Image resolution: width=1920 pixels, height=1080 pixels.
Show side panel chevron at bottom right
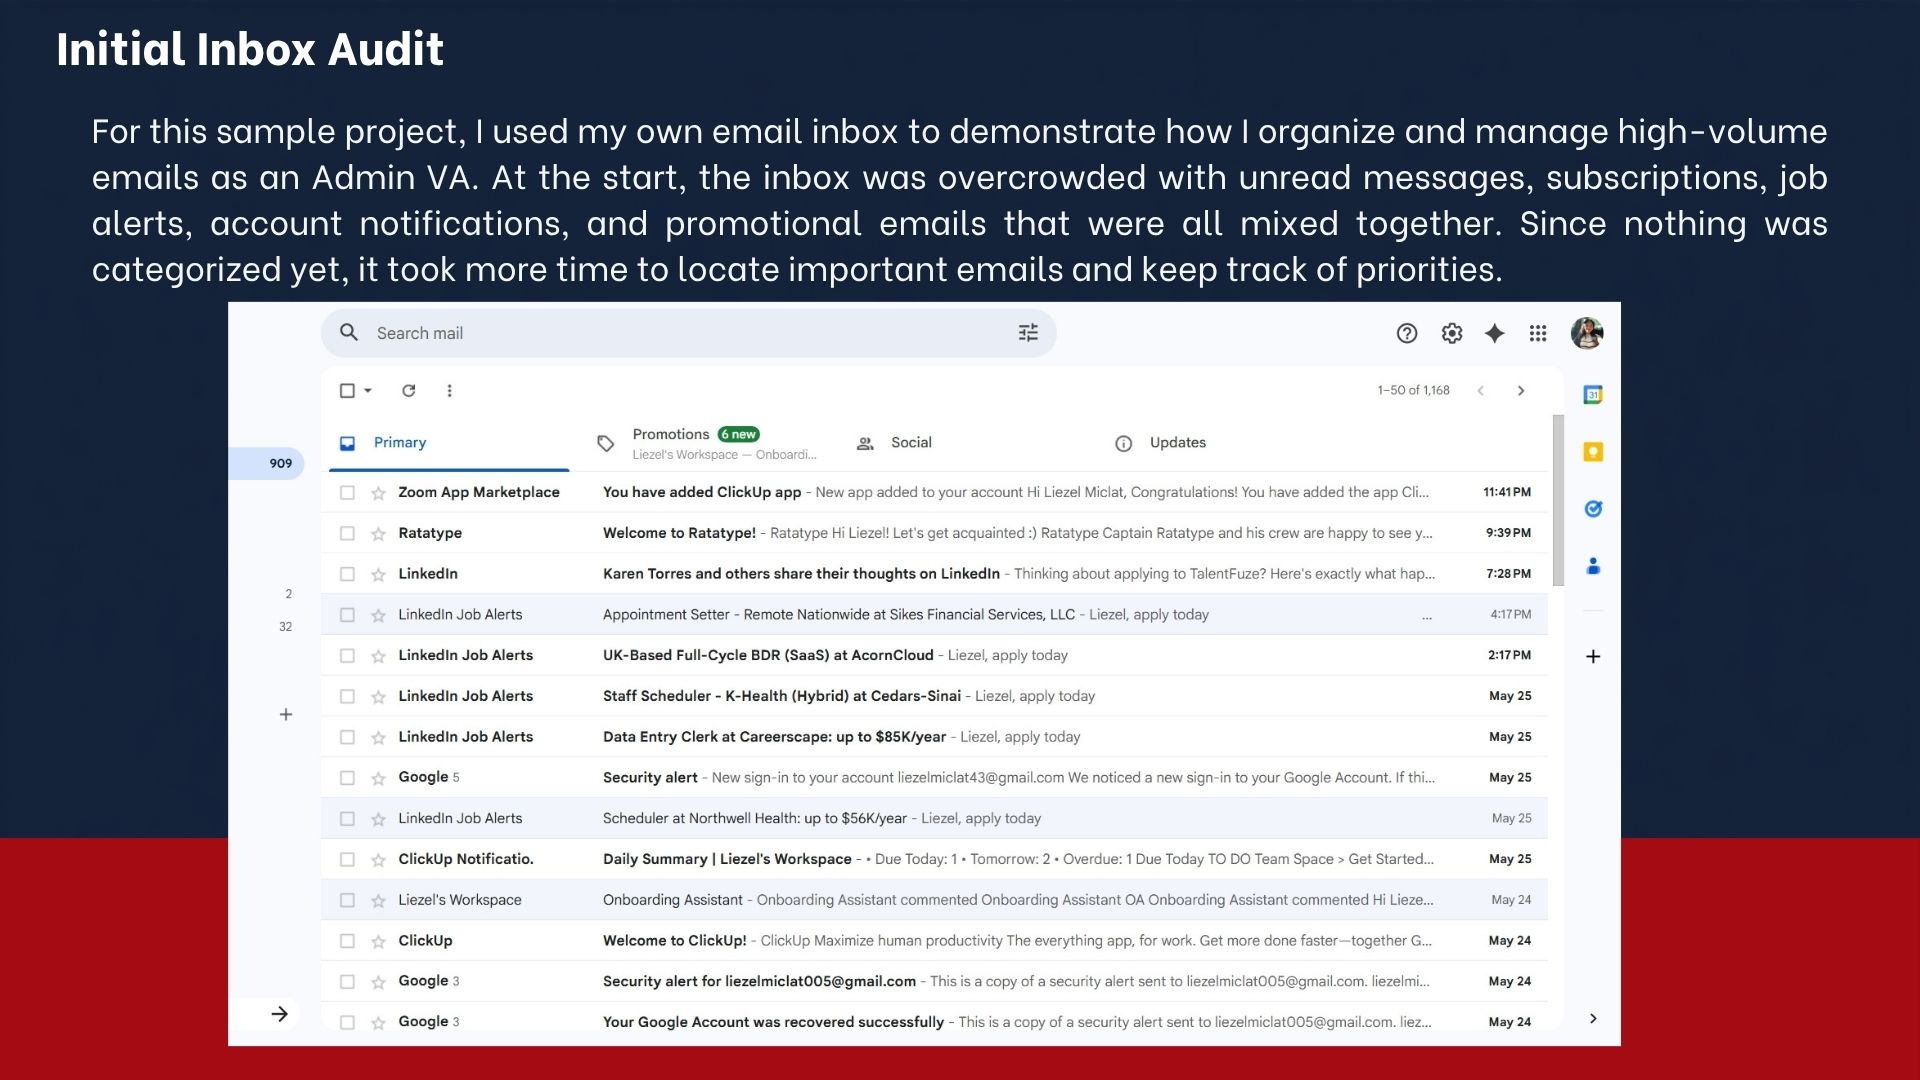[x=1594, y=1018]
